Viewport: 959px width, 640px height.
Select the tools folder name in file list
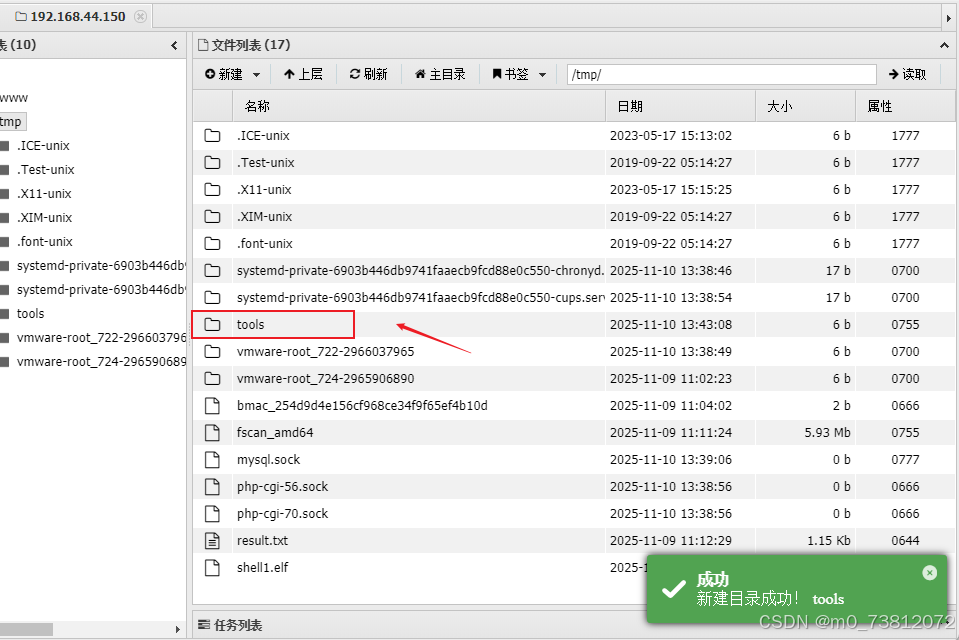pos(251,324)
